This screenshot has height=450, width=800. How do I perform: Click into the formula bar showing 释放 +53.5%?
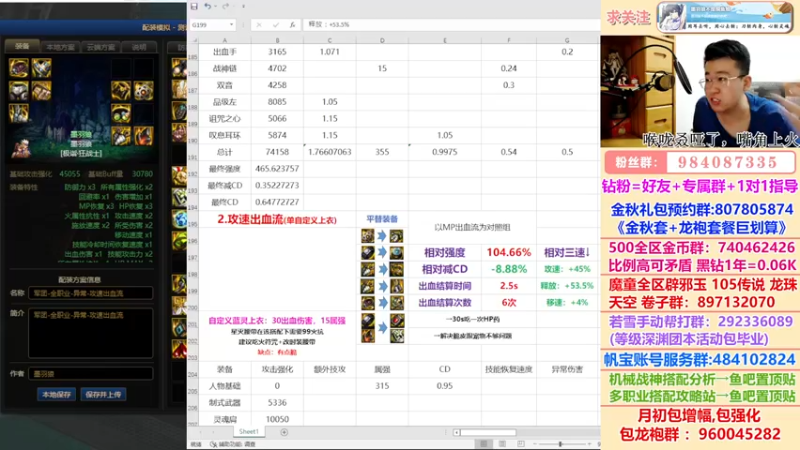point(452,24)
